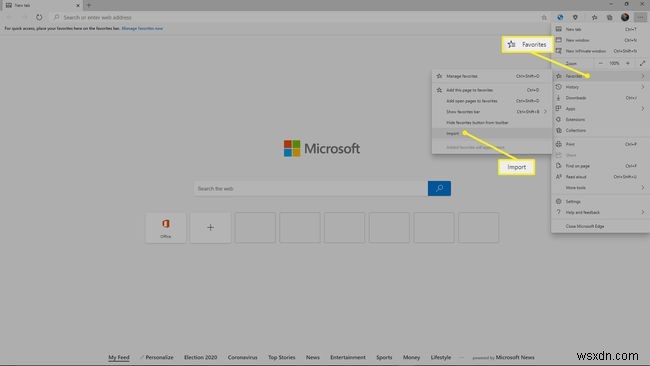This screenshot has height=366, width=650.
Task: Select Read aloud menu item
Action: [600, 177]
